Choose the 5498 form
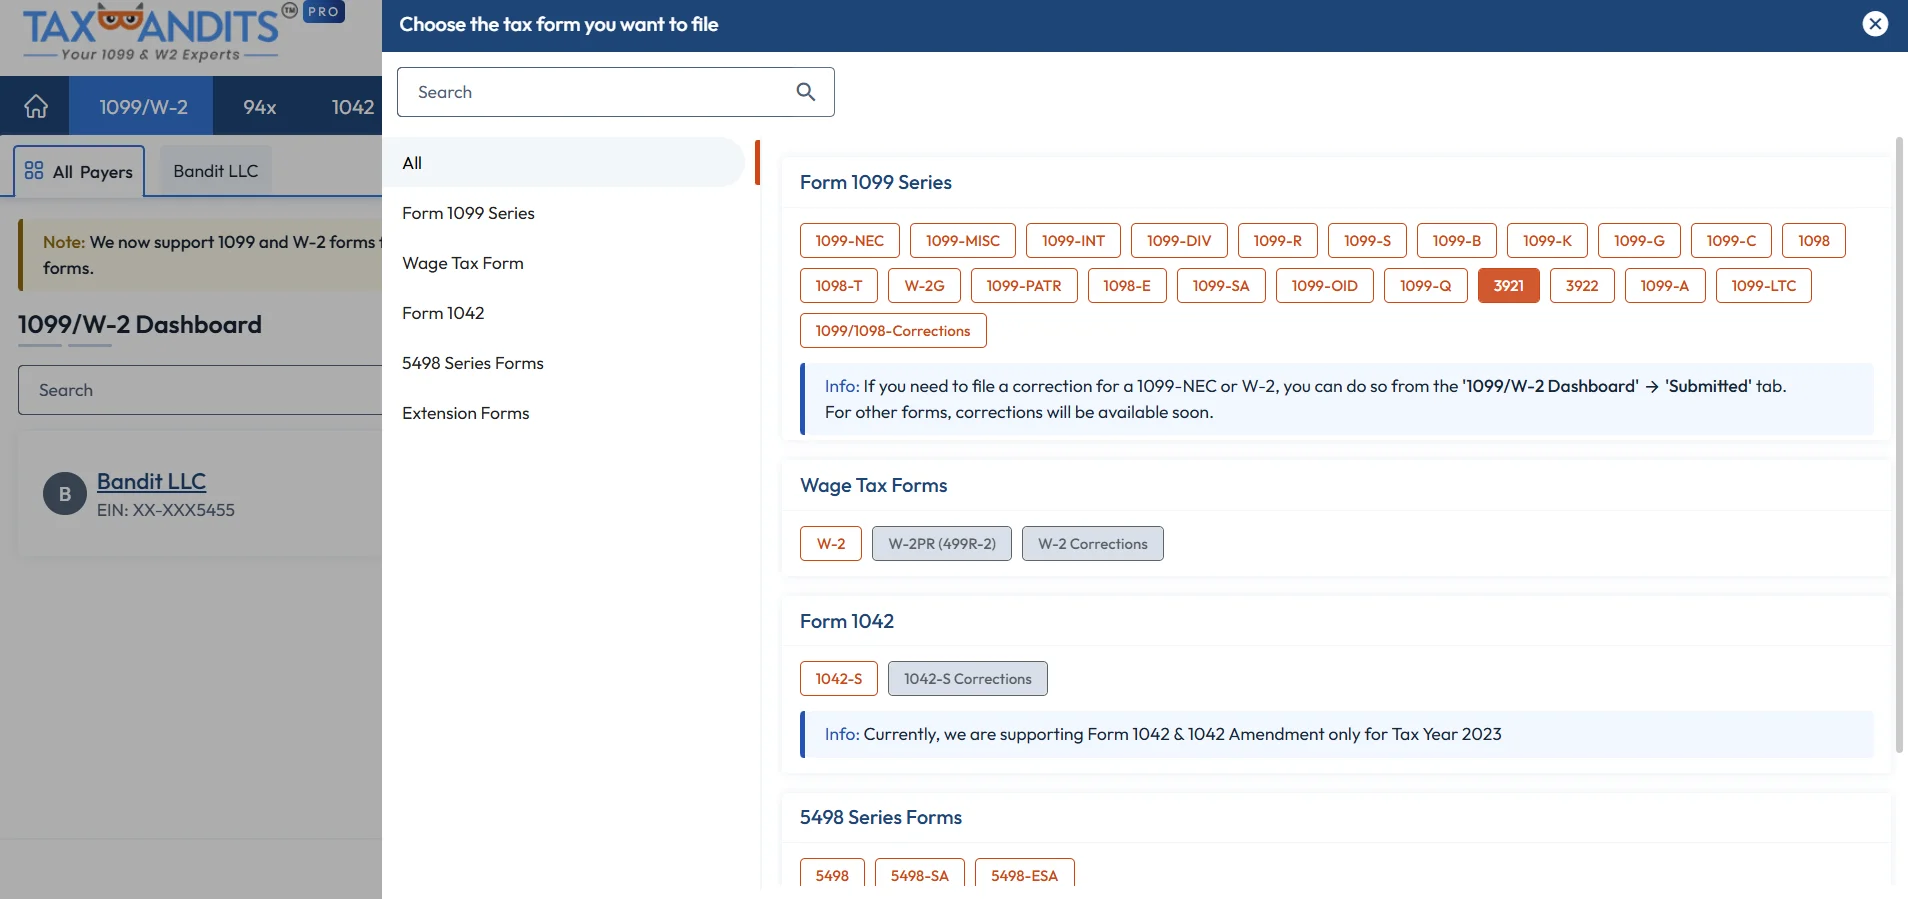The image size is (1908, 899). pyautogui.click(x=832, y=873)
